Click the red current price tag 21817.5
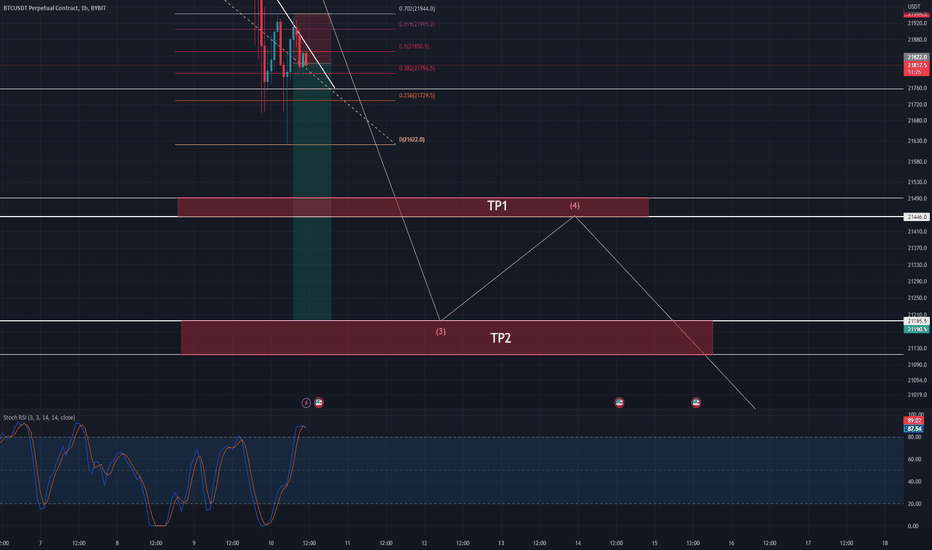 917,68
